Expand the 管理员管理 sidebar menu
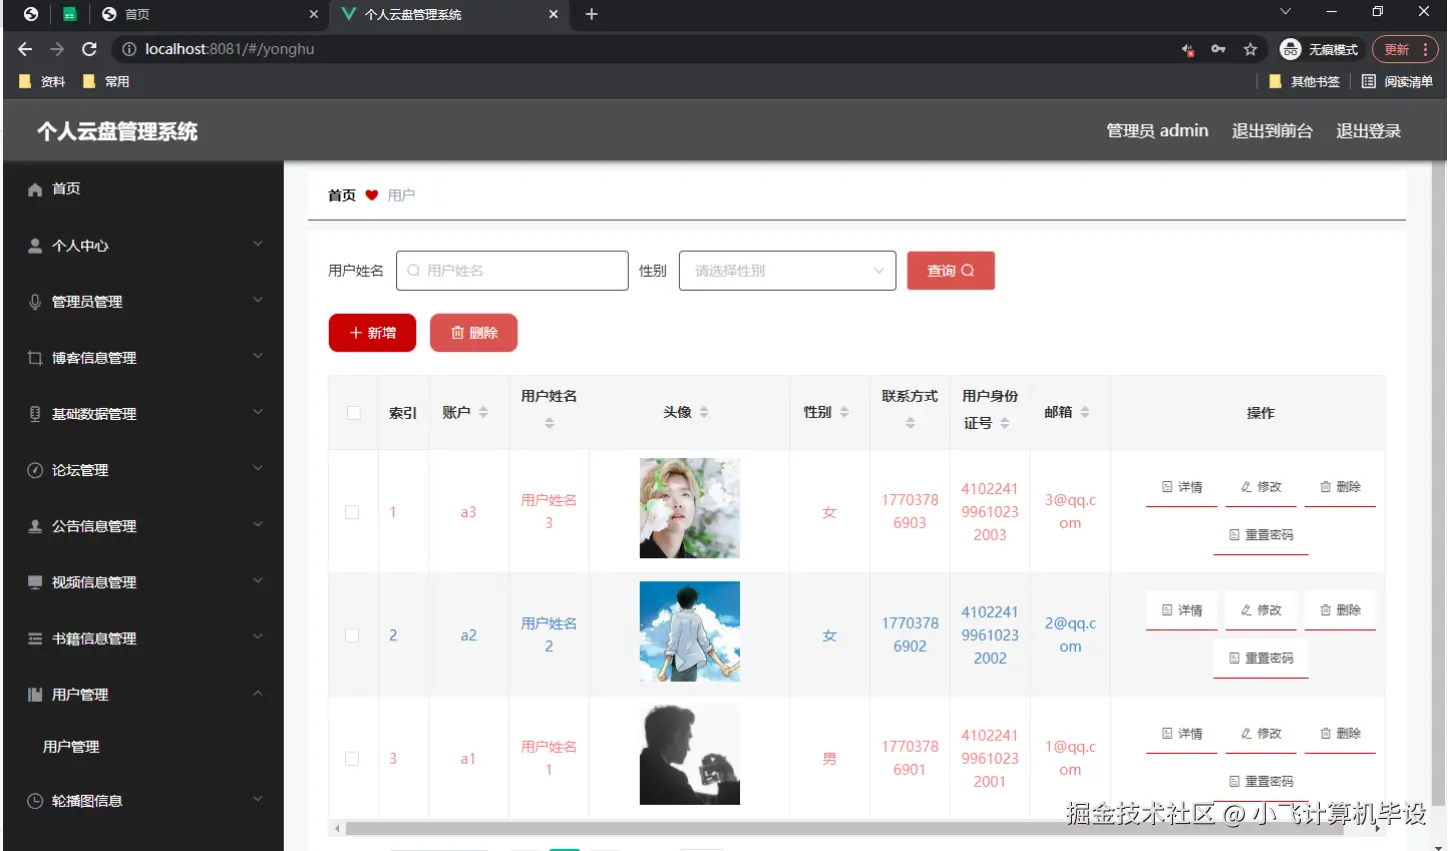 point(258,300)
